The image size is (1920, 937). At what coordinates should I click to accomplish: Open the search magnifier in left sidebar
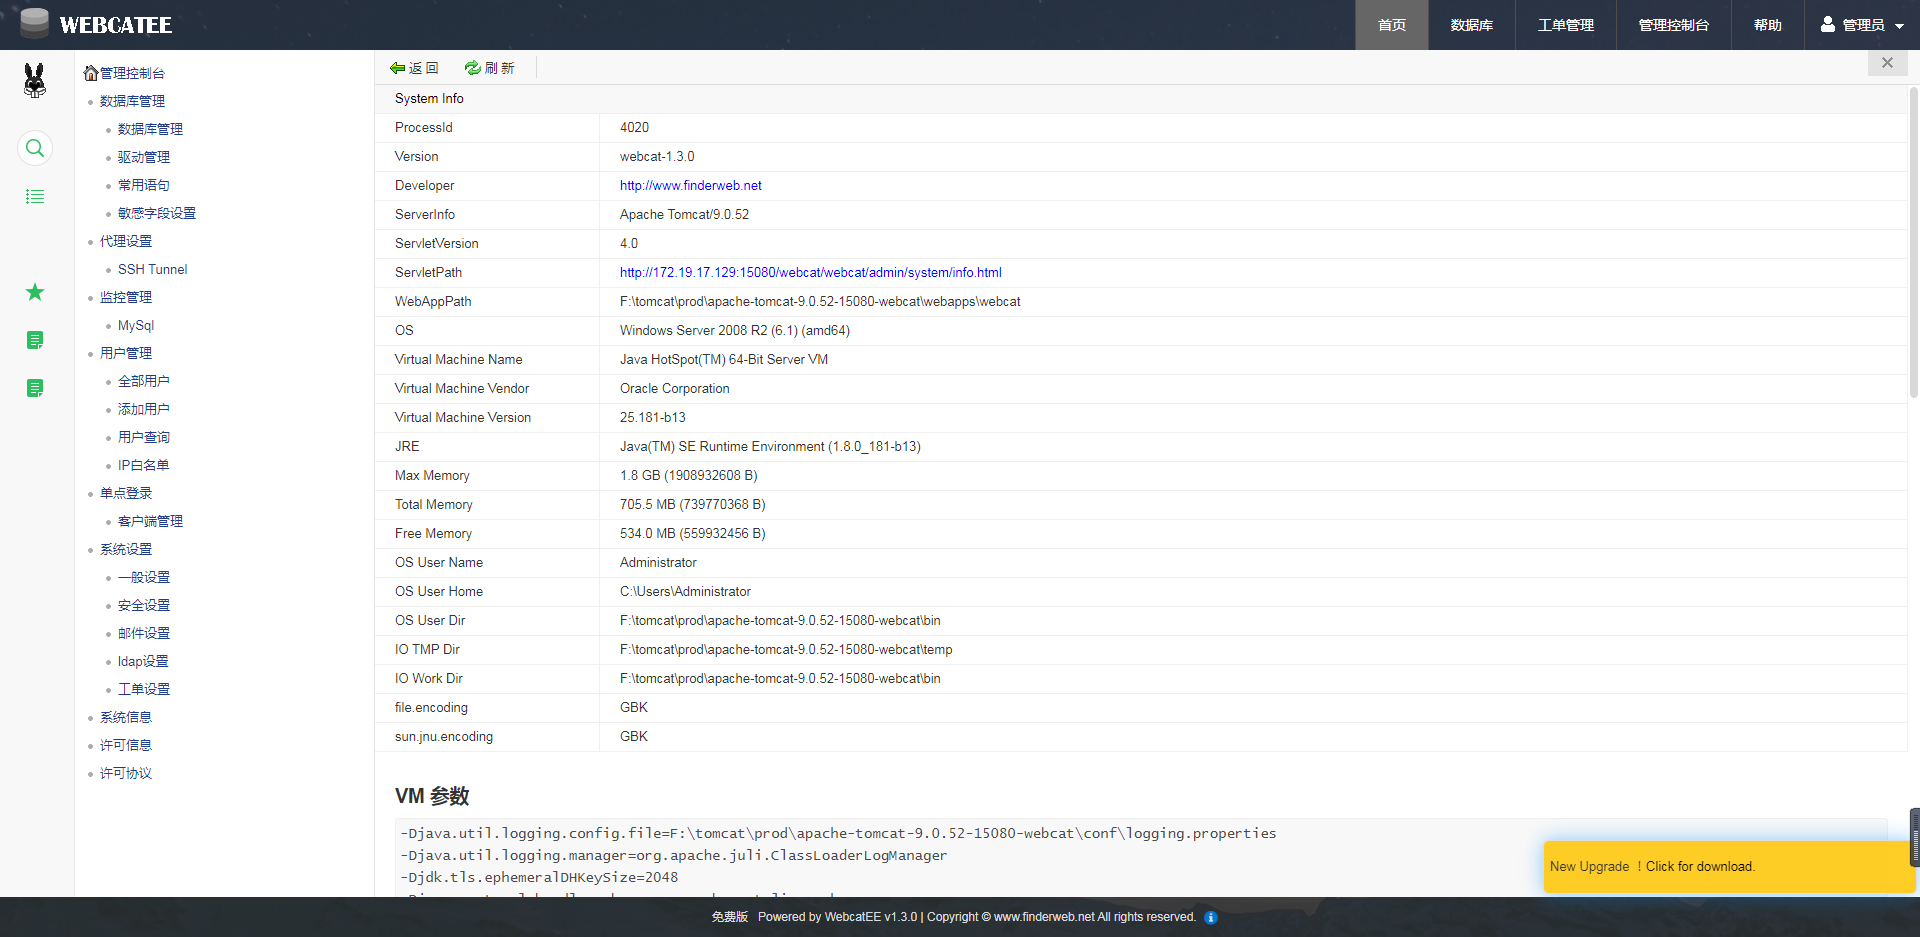click(x=35, y=149)
